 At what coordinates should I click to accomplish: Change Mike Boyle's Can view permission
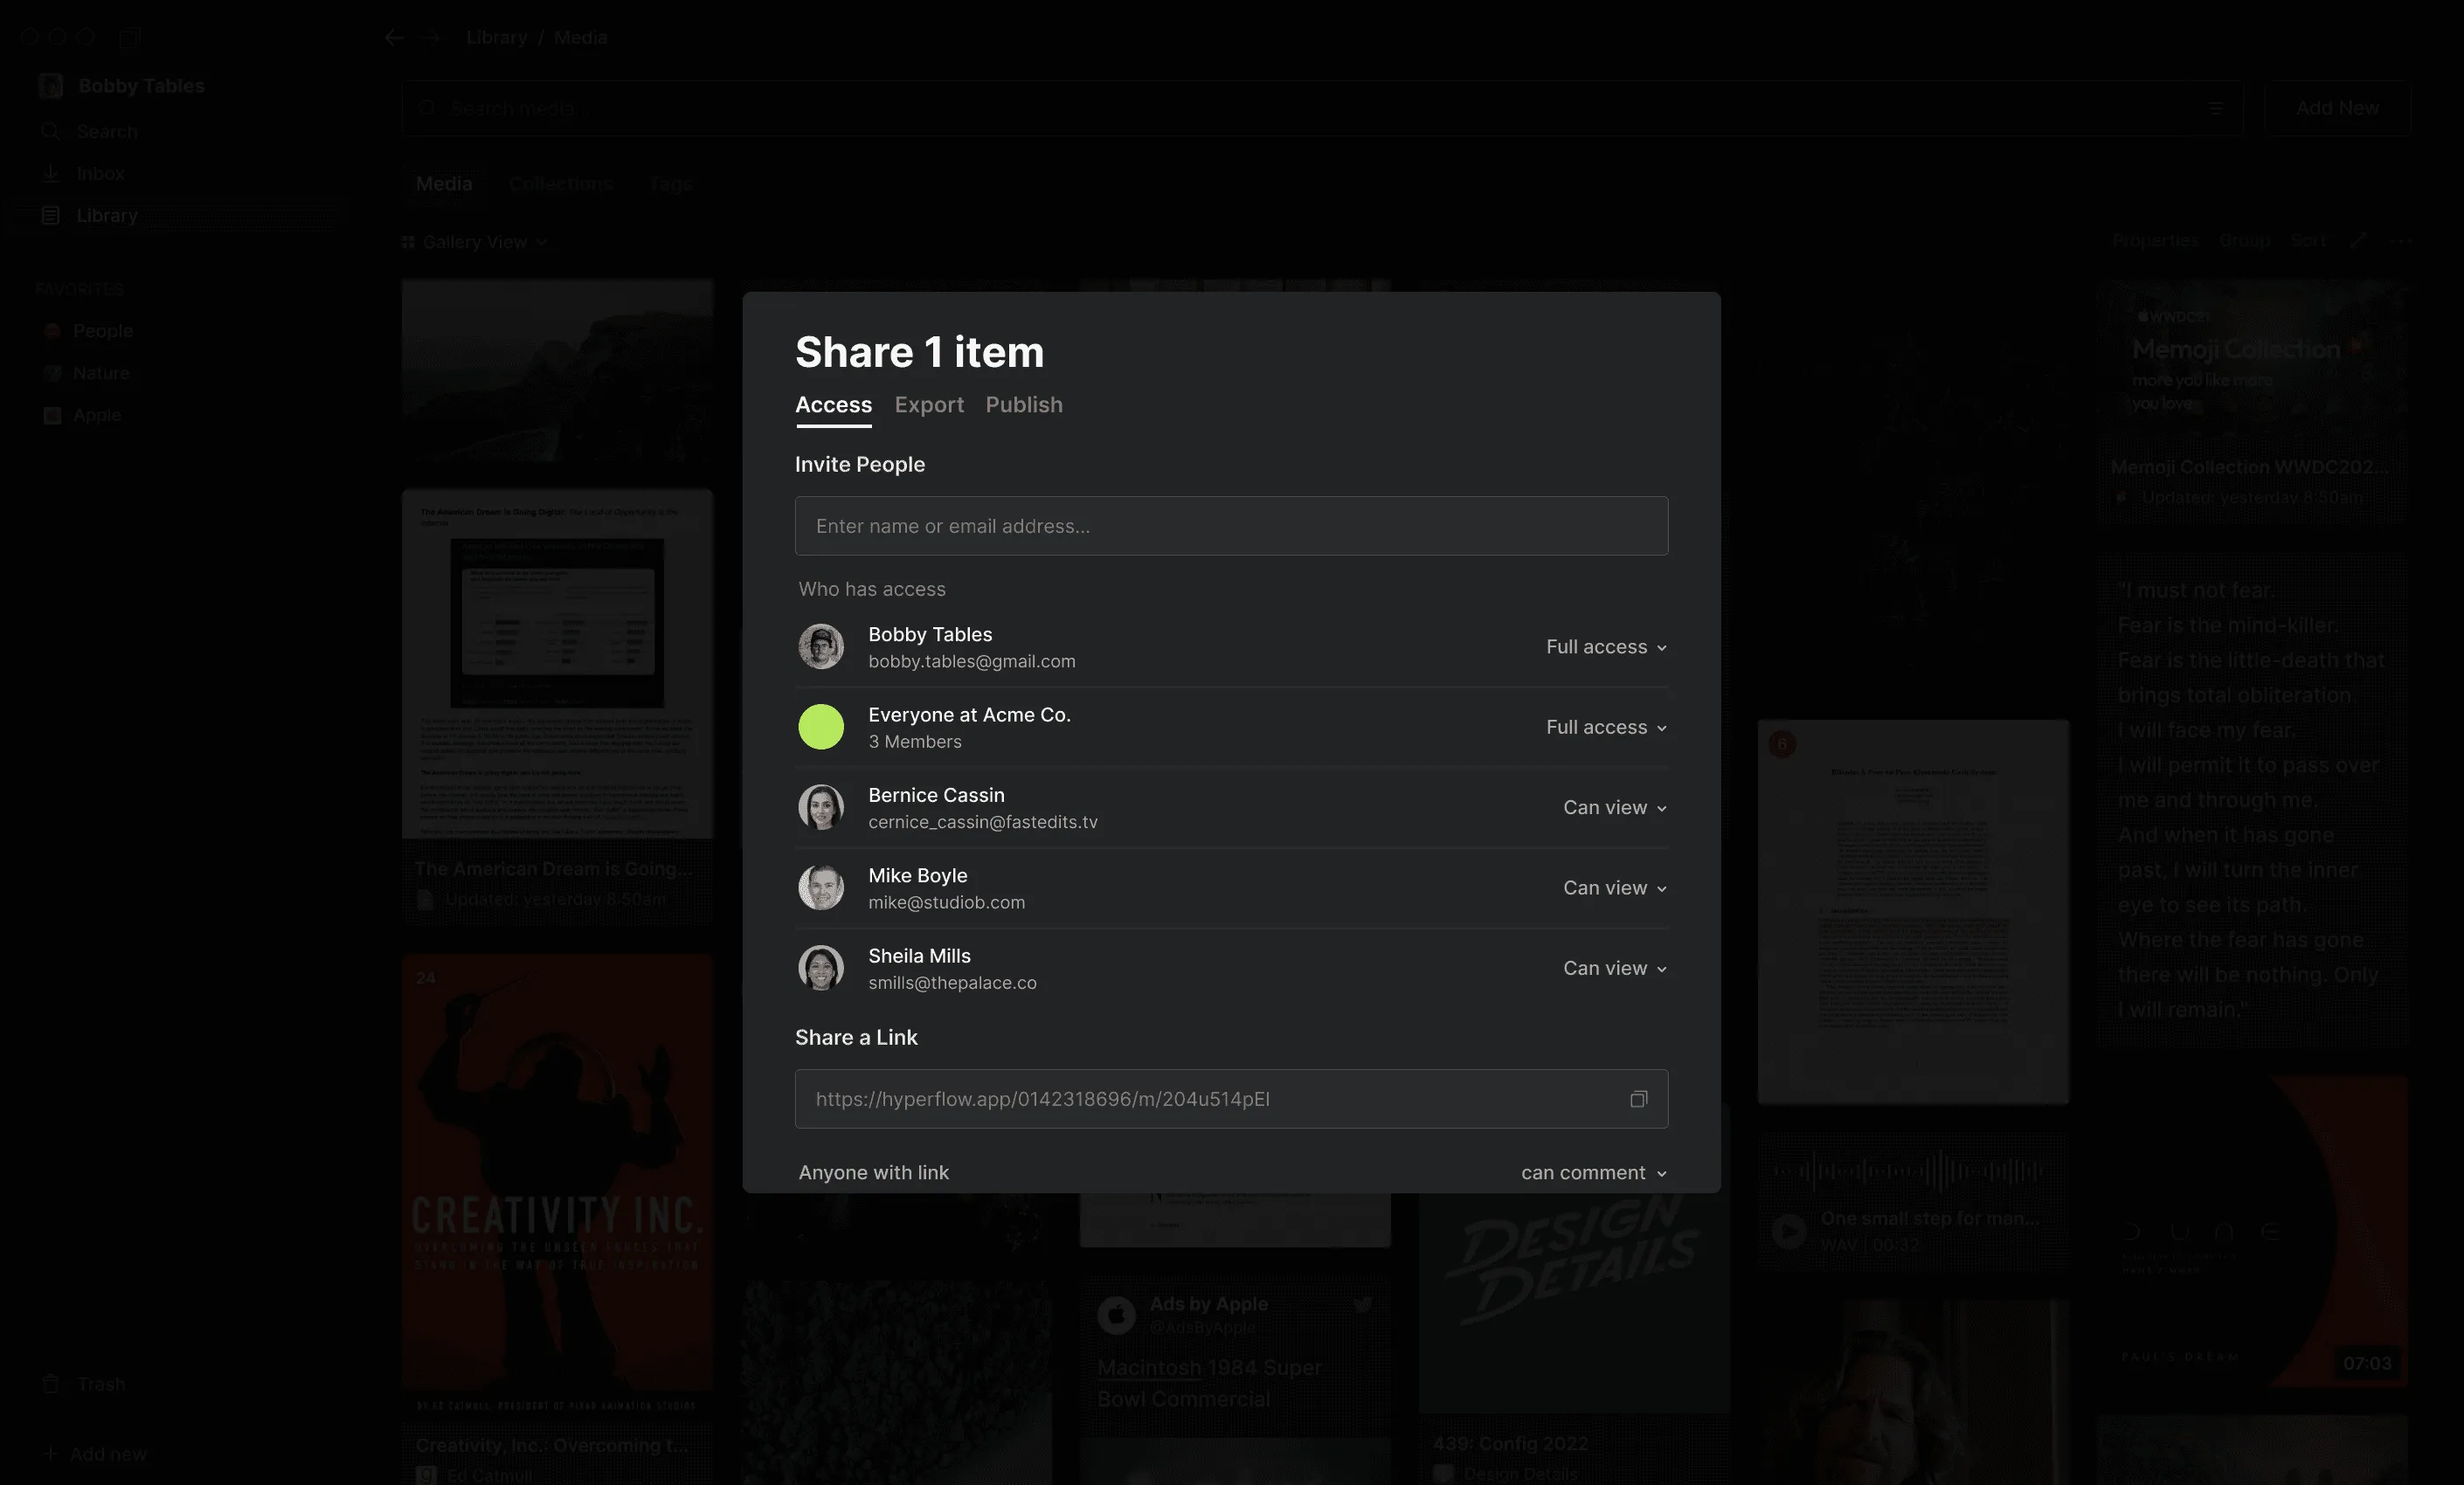pyautogui.click(x=1615, y=888)
